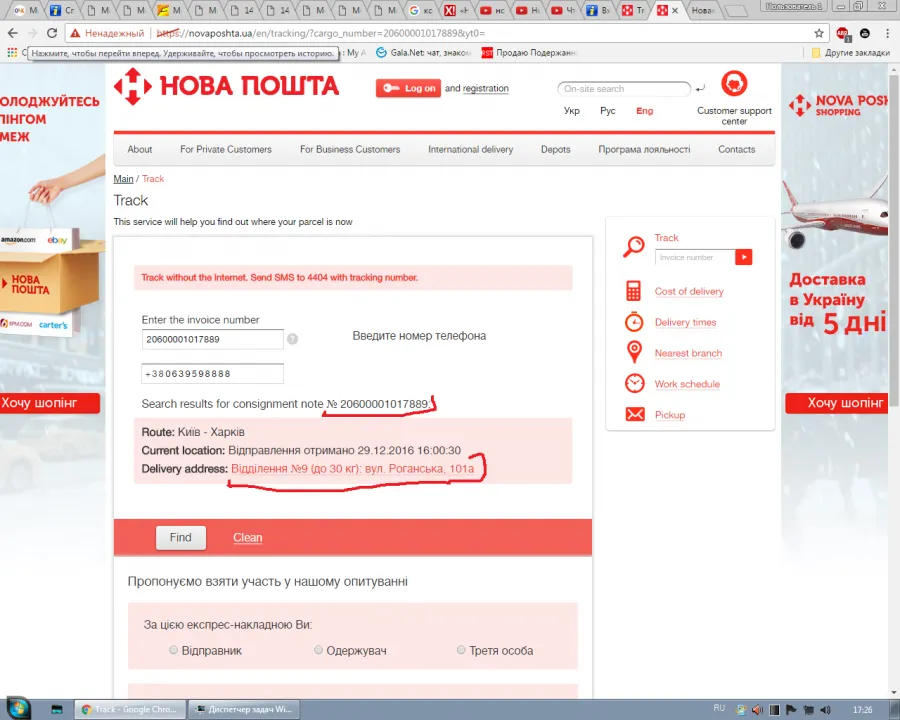This screenshot has height=720, width=900.
Task: Open the Google search tab
Action: point(421,10)
